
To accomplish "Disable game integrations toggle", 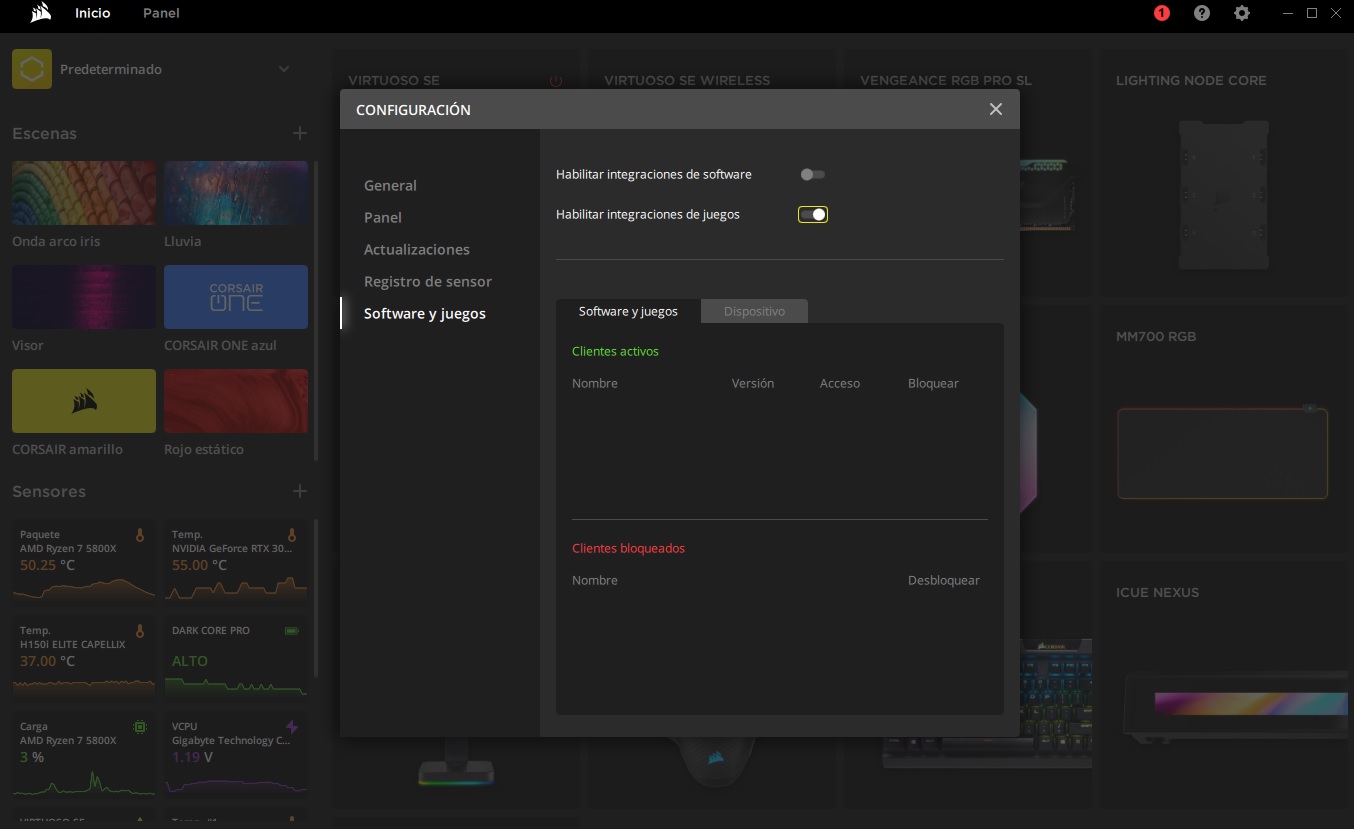I will (812, 214).
